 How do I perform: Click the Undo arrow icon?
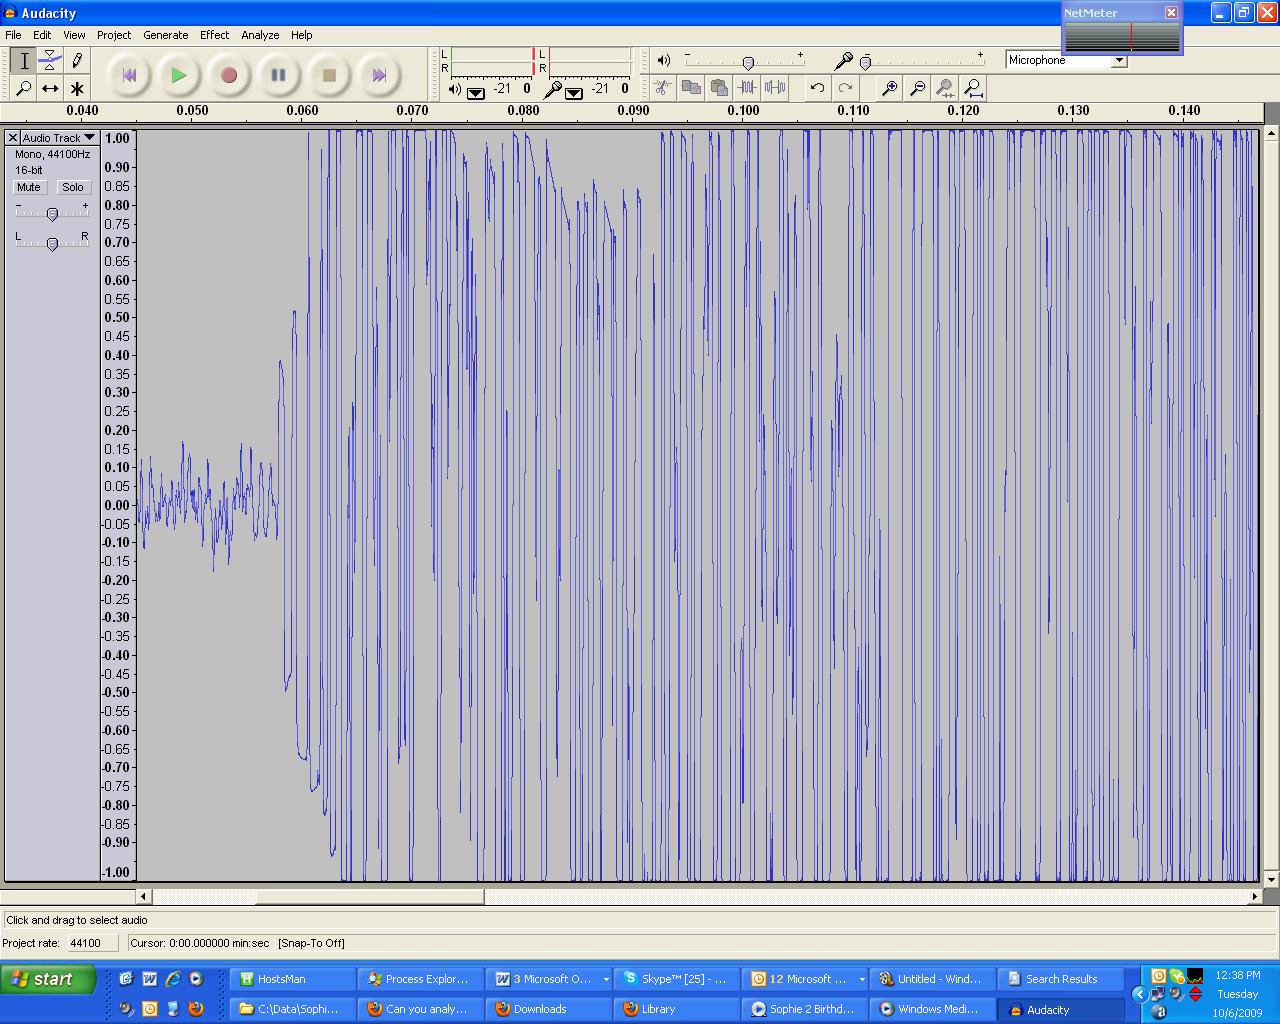(817, 88)
